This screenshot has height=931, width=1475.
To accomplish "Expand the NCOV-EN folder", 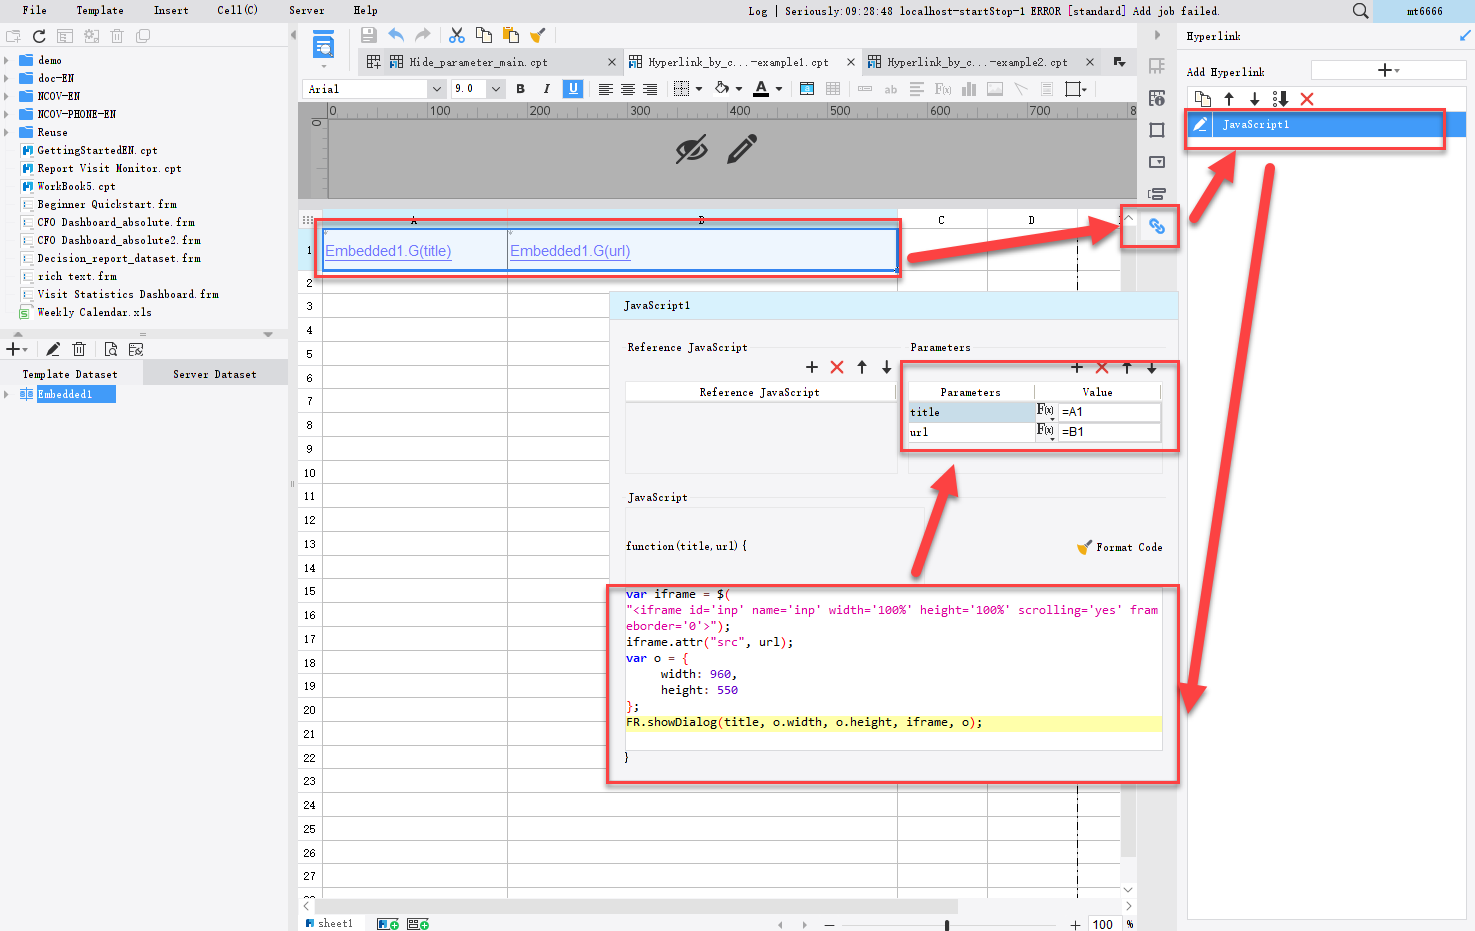I will (7, 96).
